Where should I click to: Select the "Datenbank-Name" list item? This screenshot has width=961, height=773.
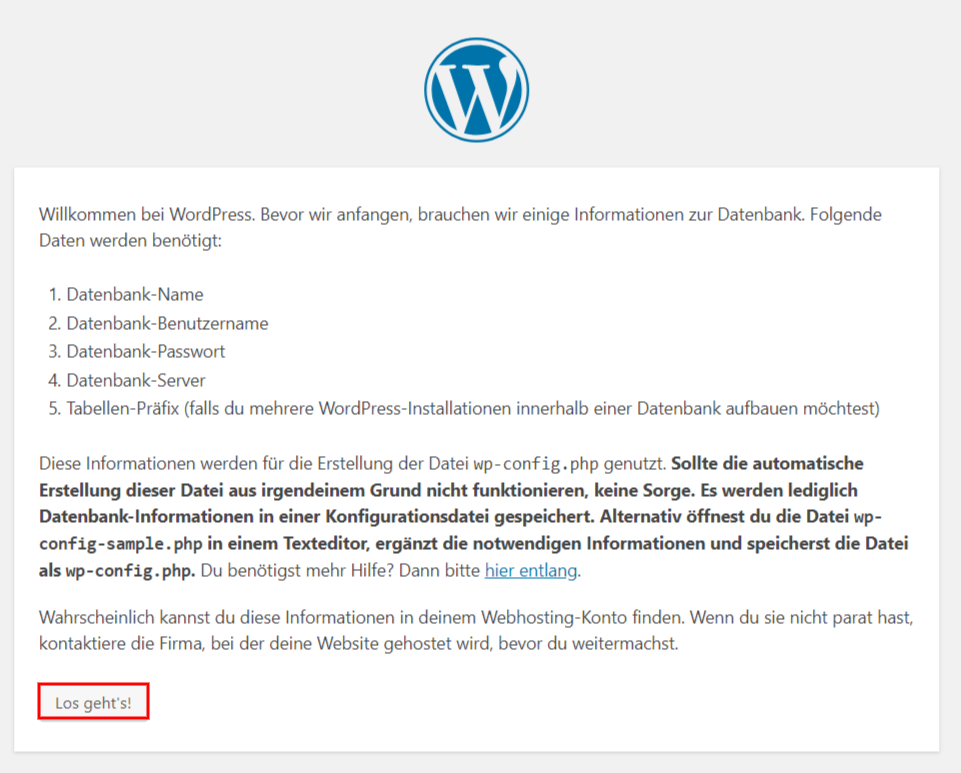pyautogui.click(x=134, y=295)
